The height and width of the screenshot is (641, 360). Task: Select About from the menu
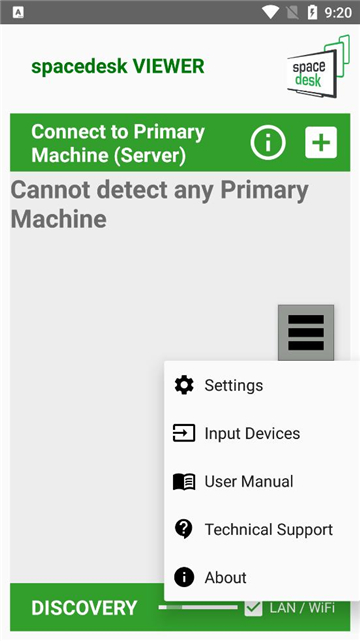click(262, 578)
